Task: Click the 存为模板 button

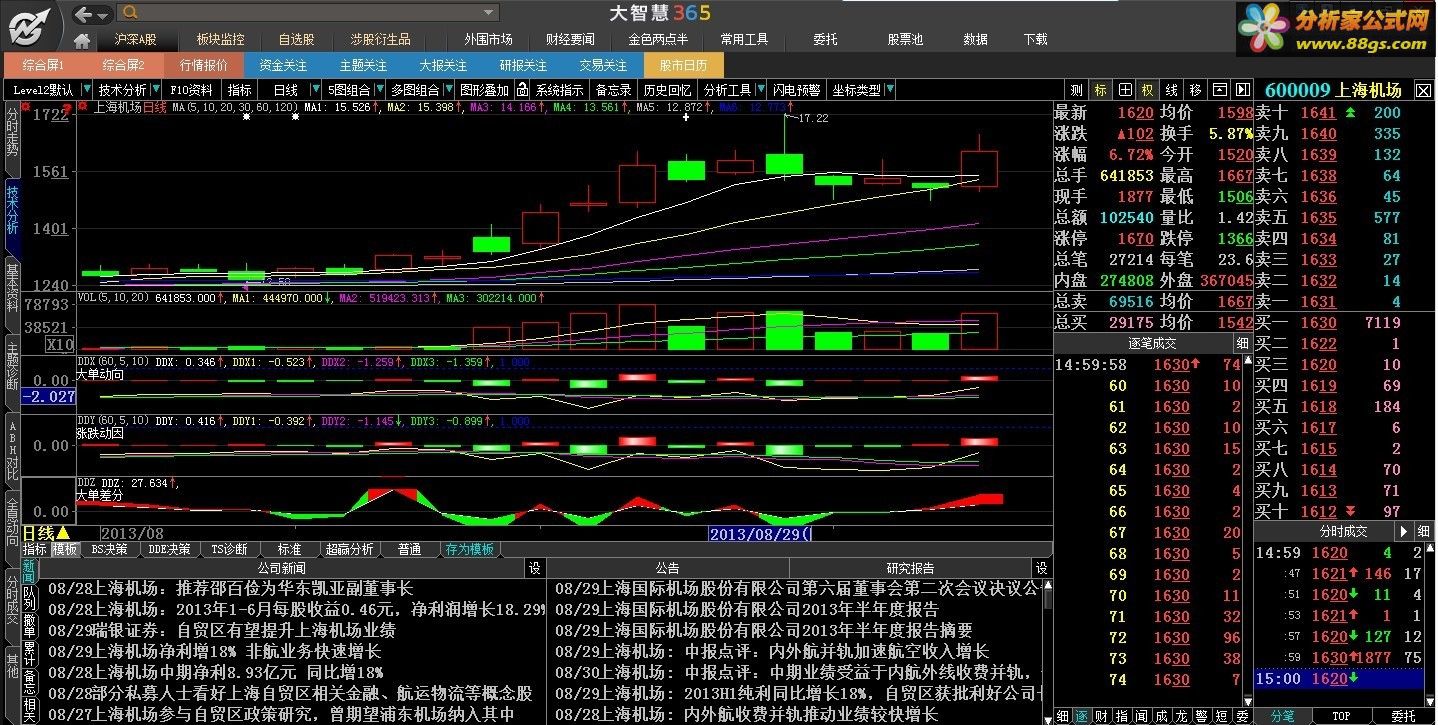Action: point(470,549)
